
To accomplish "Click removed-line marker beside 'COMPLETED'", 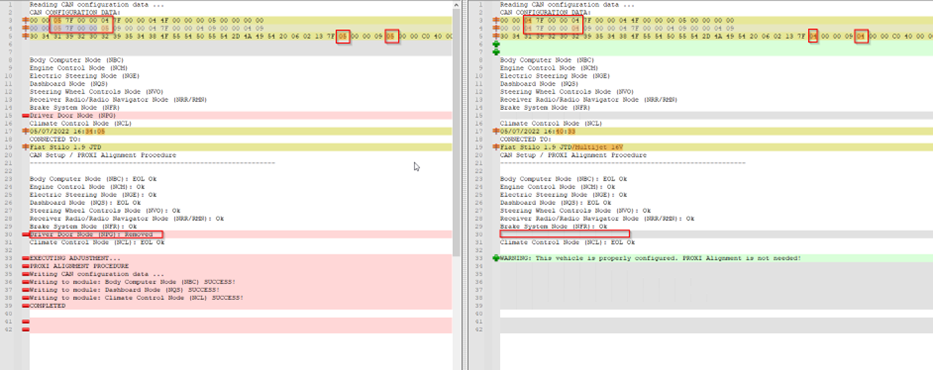I will click(x=26, y=305).
